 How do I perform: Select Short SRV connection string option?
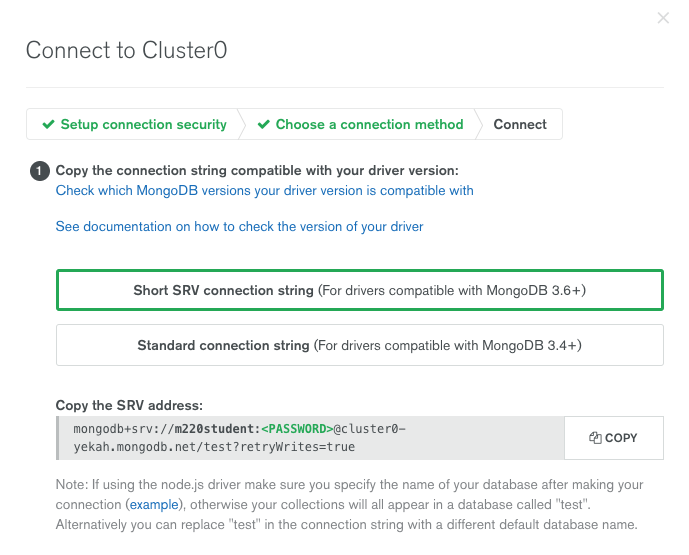point(360,290)
